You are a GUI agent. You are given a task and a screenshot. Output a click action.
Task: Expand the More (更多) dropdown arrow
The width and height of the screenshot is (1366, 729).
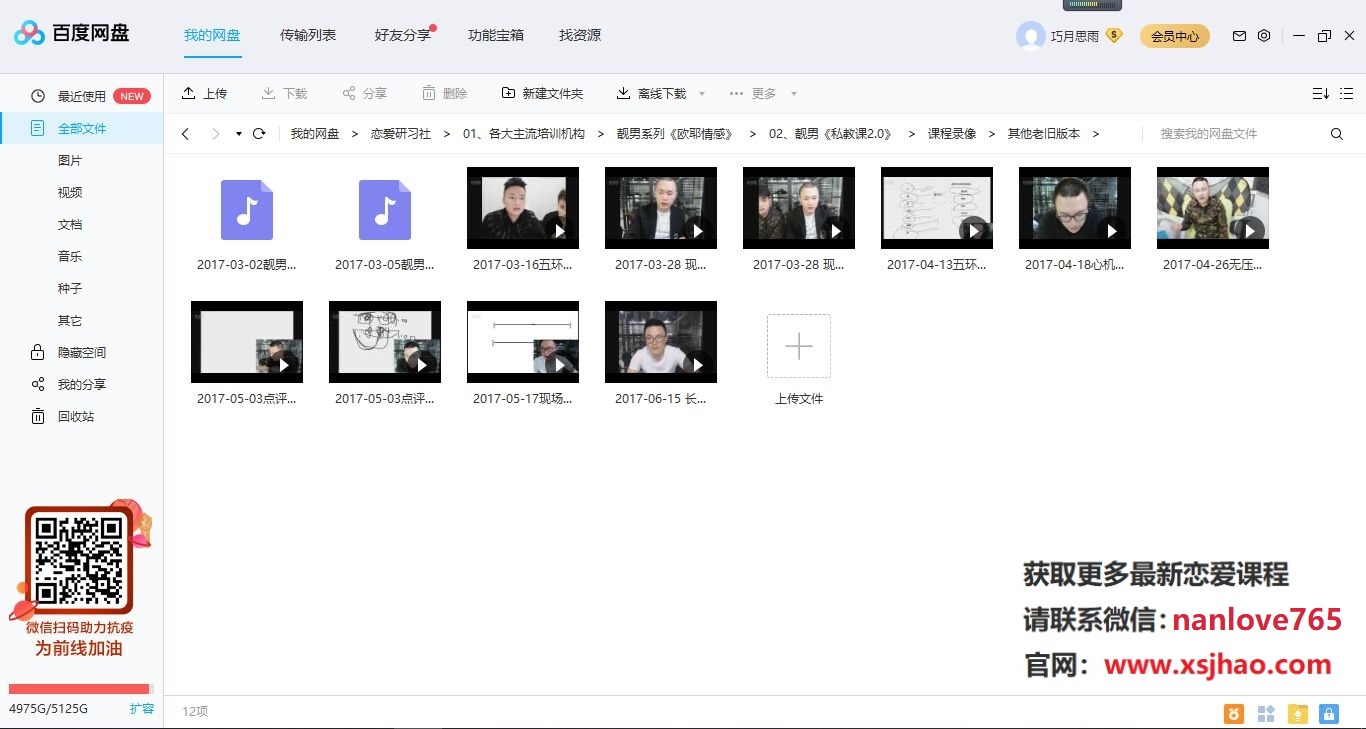[793, 94]
